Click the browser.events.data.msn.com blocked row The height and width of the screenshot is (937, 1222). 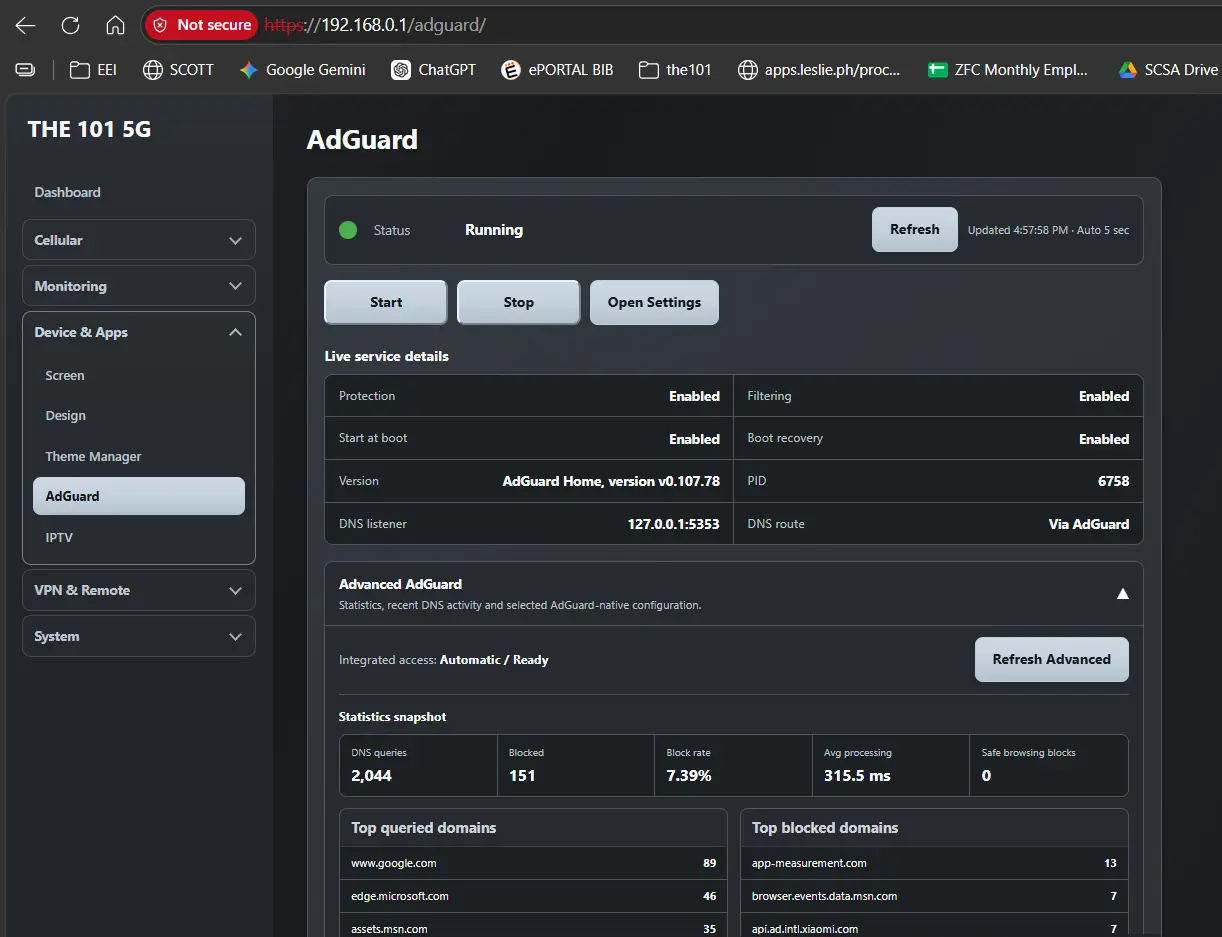(934, 896)
